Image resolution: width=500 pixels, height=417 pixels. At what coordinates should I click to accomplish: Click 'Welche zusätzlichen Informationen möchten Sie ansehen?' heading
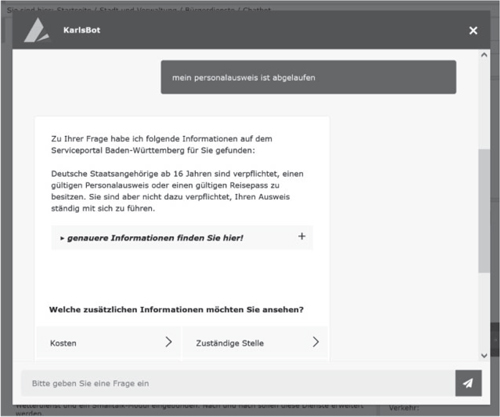tap(176, 310)
